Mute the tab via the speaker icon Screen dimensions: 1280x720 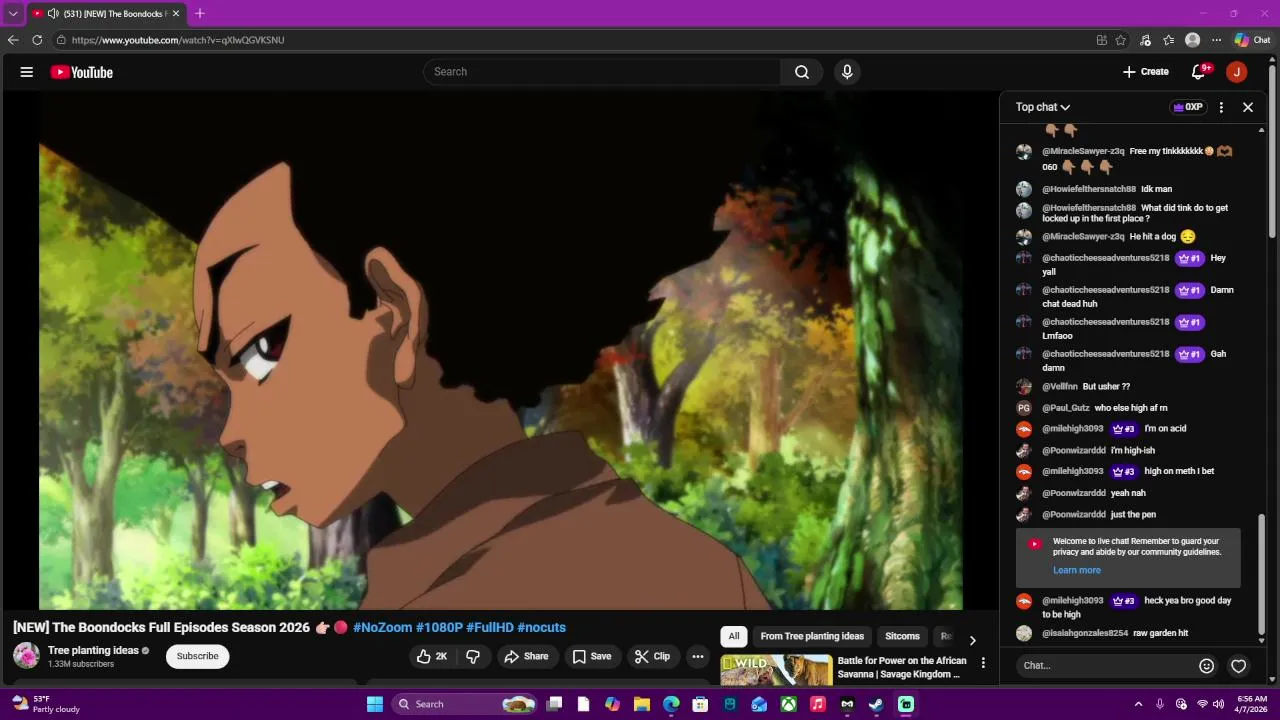coord(53,14)
